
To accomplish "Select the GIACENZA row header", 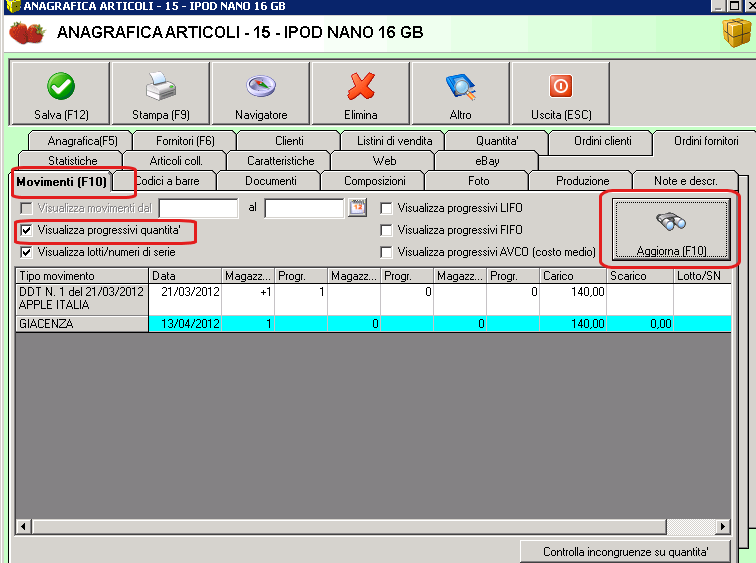I will point(82,323).
